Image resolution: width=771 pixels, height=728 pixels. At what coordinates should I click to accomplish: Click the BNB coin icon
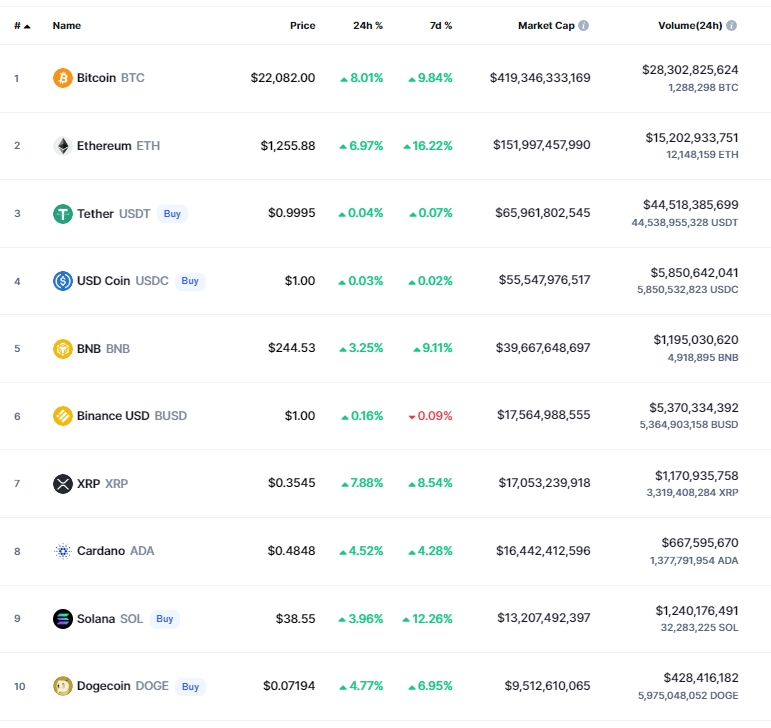pyautogui.click(x=62, y=349)
